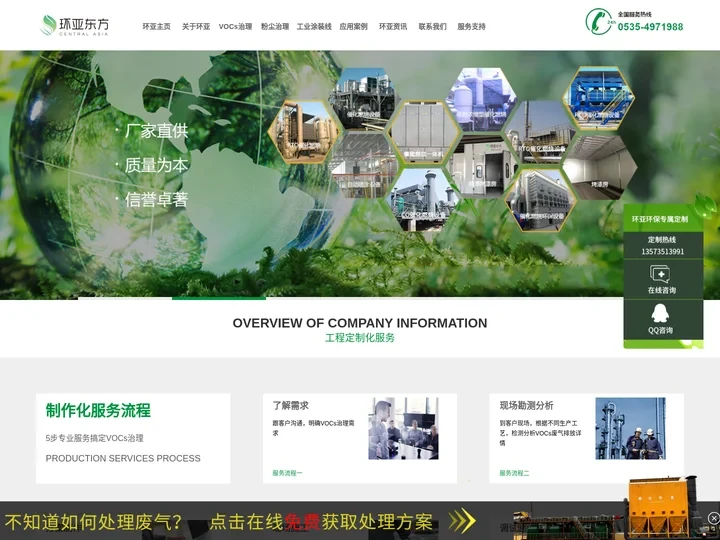Click OVERVIEW OF COMPANY INFORMATION heading

click(360, 323)
